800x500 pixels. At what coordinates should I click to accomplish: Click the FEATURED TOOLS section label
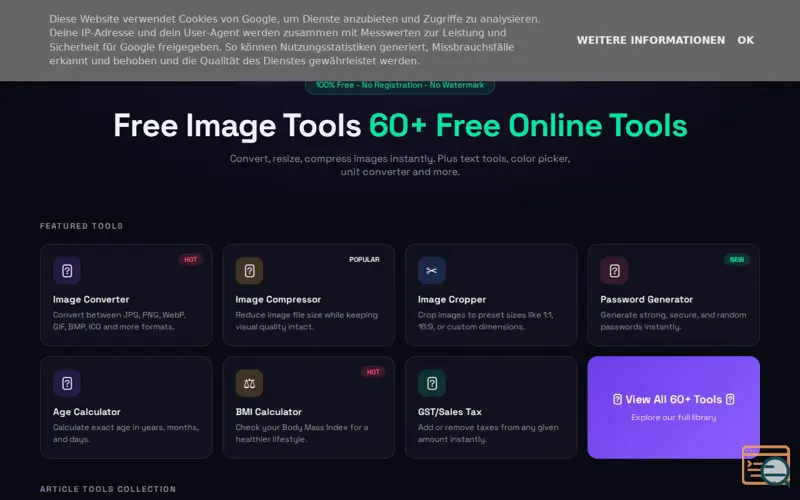pyautogui.click(x=82, y=226)
